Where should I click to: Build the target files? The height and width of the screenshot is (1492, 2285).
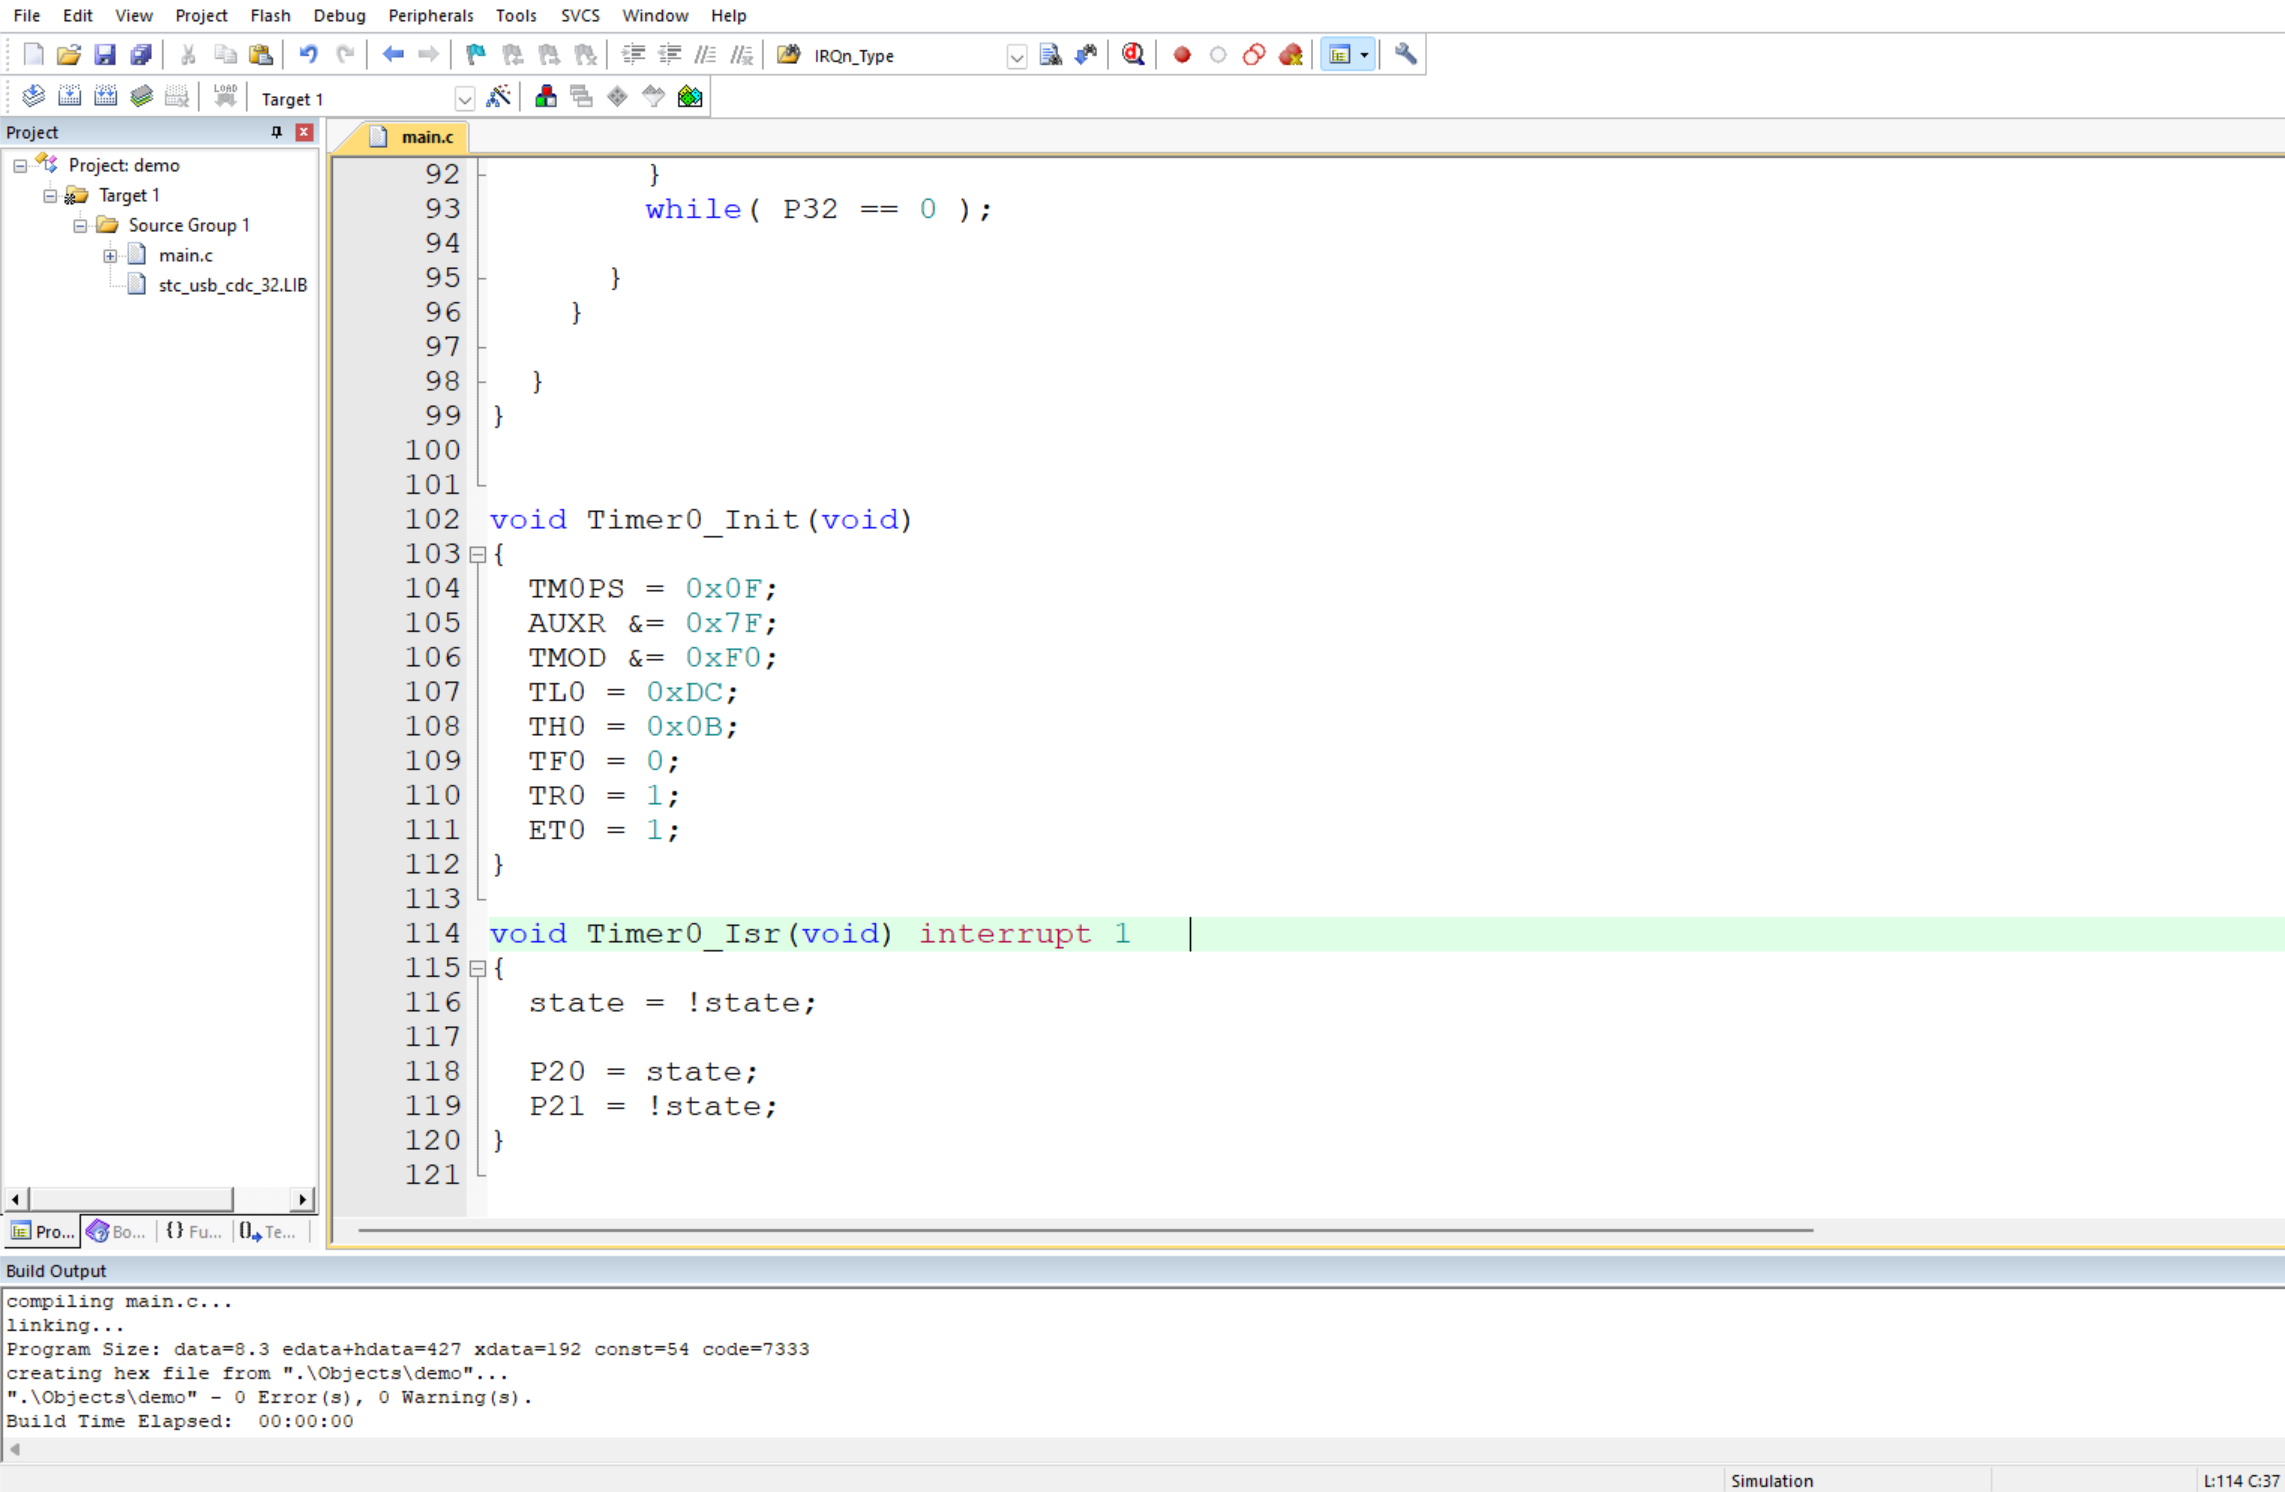point(69,97)
